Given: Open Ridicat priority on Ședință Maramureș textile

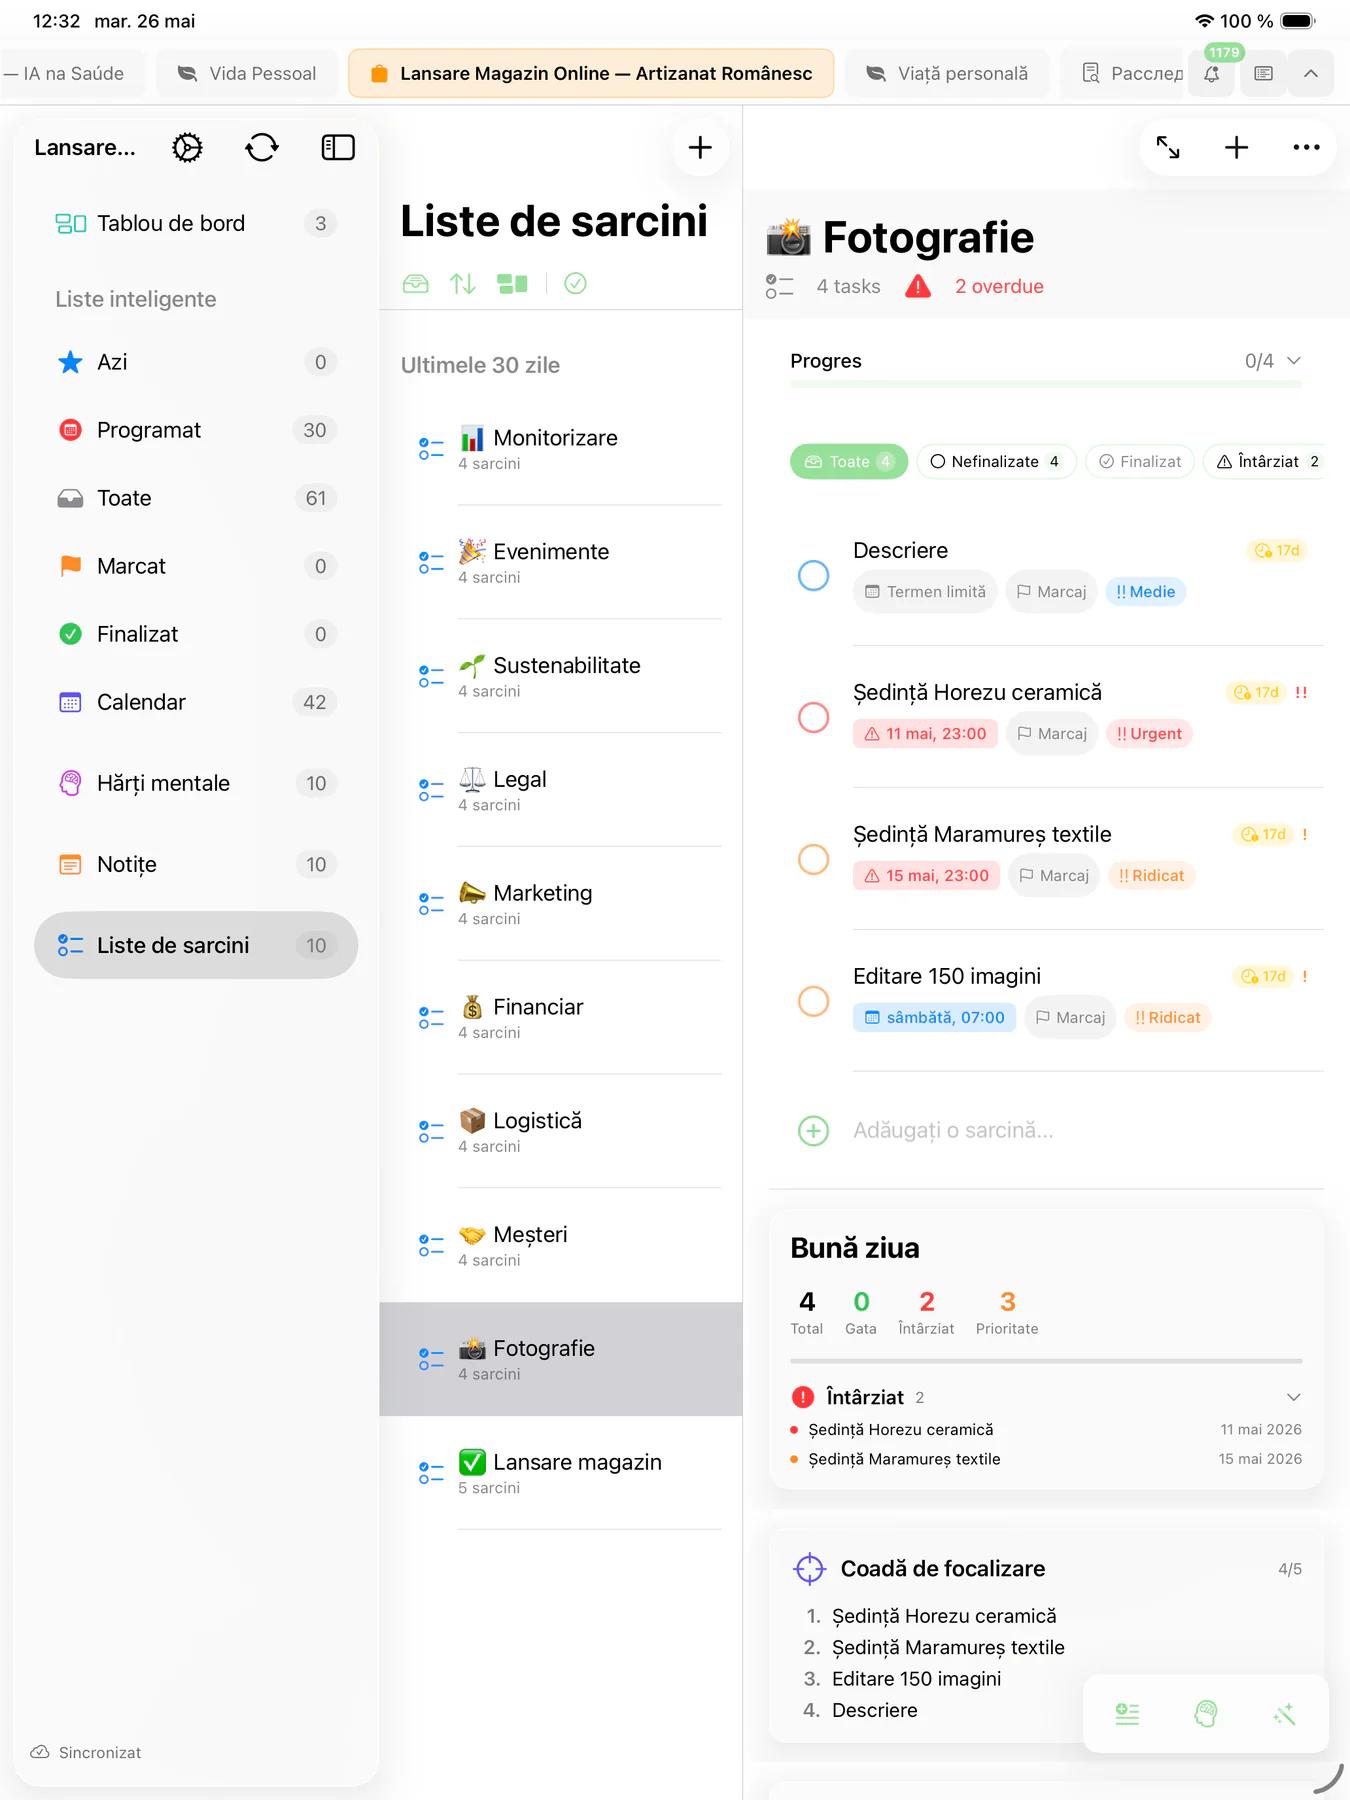Looking at the screenshot, I should (1151, 876).
